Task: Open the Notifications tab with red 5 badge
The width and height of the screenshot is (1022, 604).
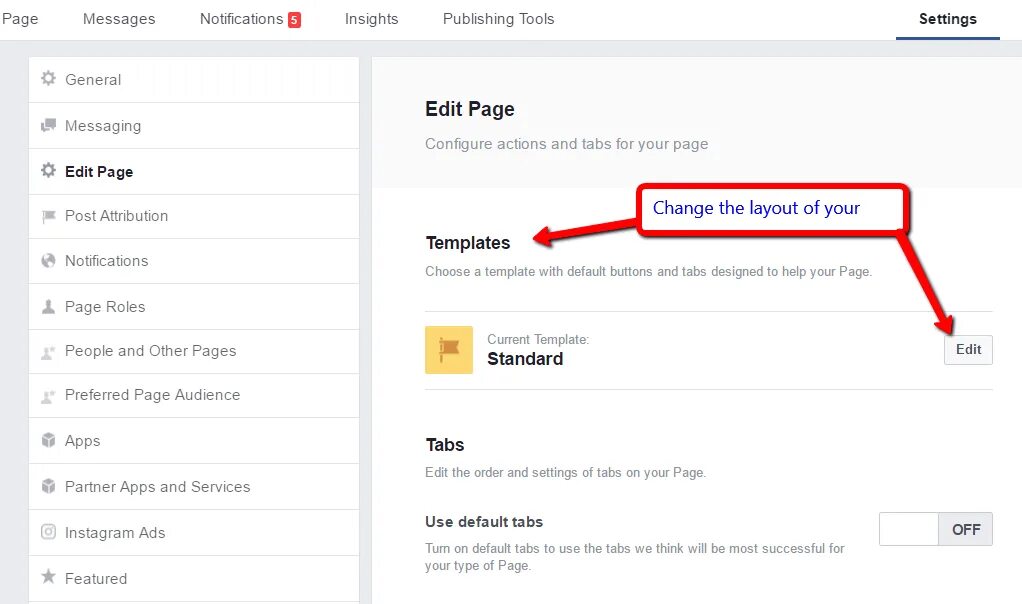Action: (x=250, y=19)
